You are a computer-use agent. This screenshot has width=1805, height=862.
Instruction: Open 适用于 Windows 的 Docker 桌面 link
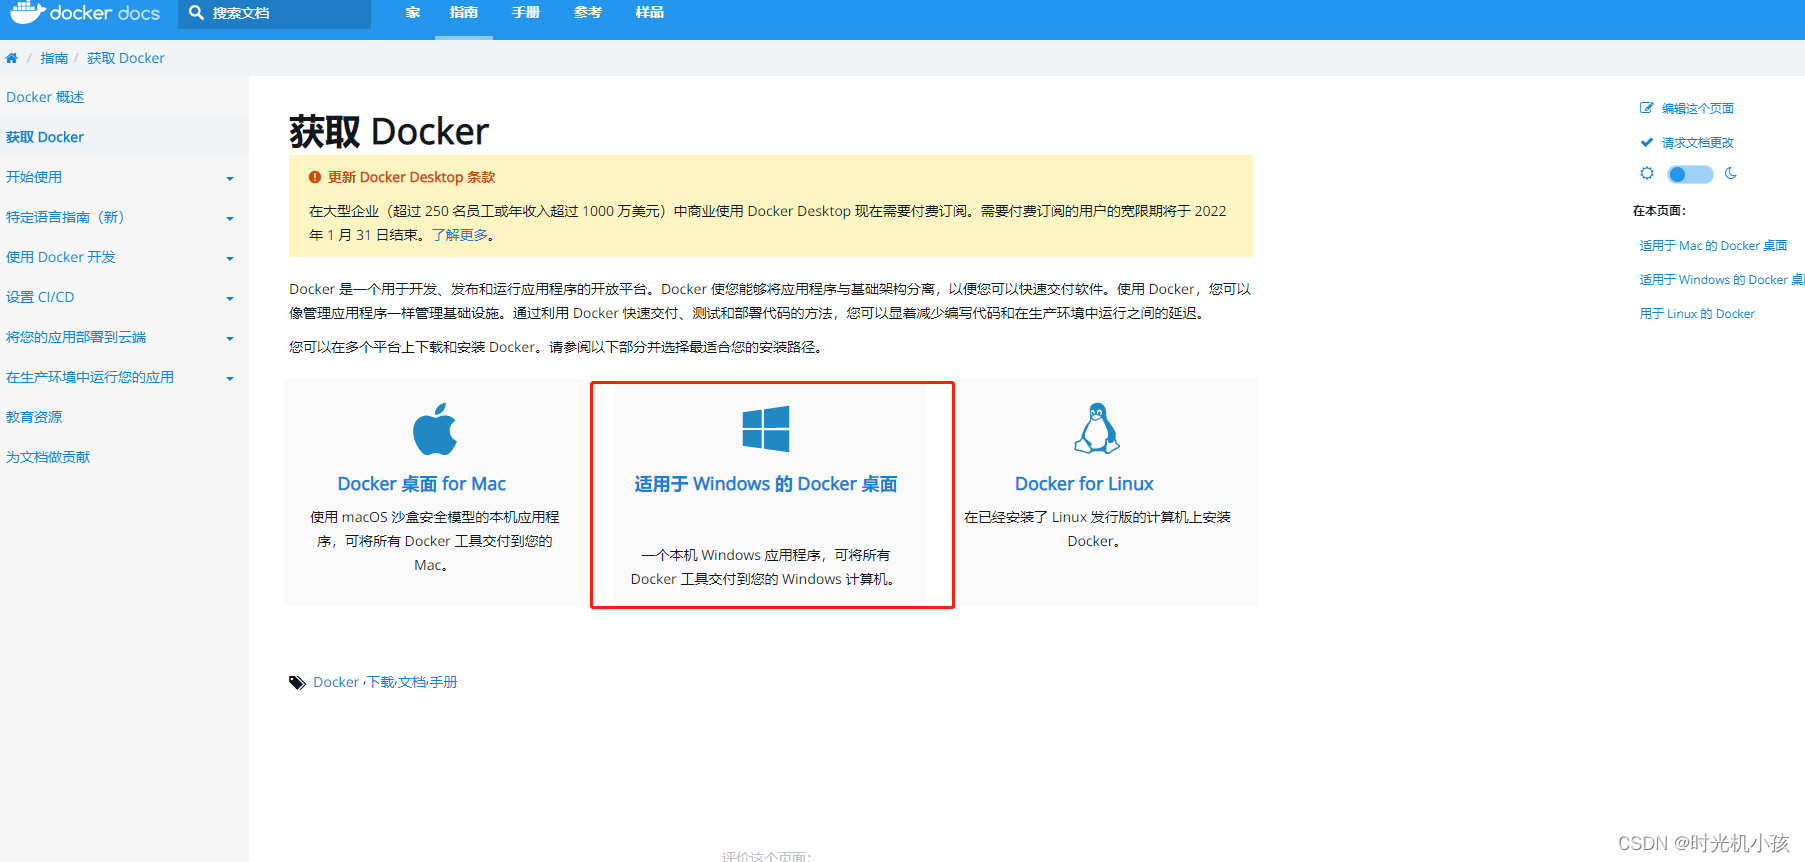(766, 484)
